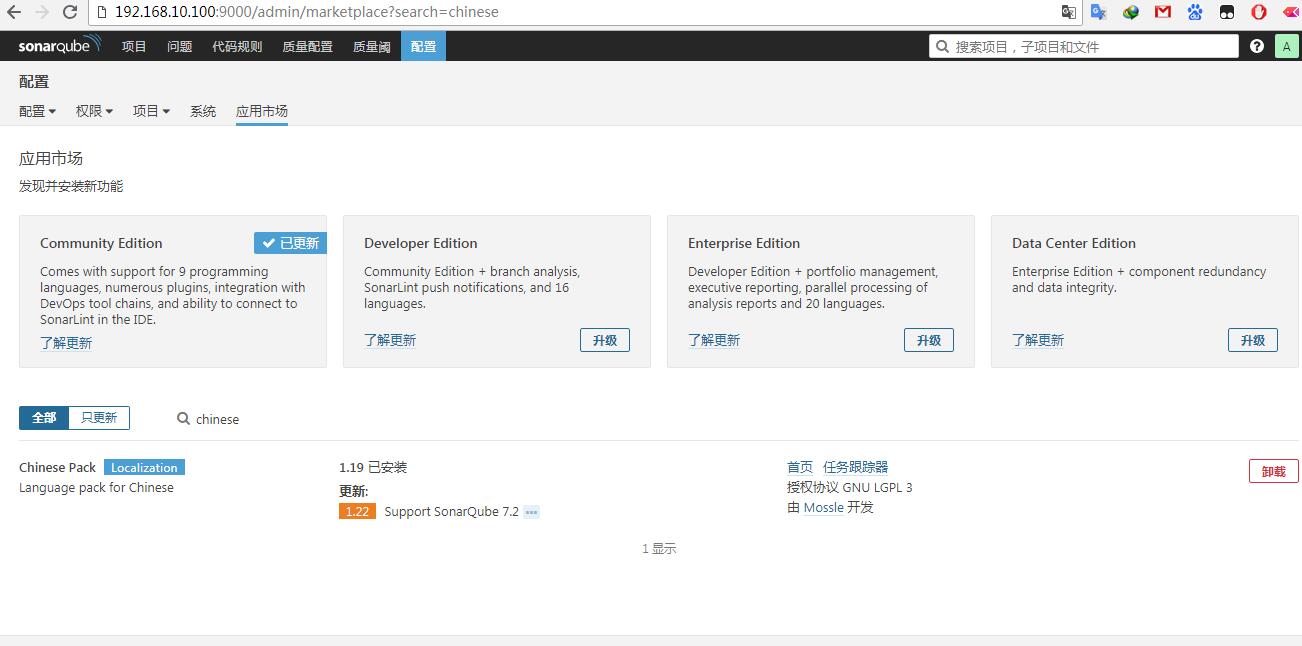The width and height of the screenshot is (1302, 646).
Task: Select the 全部 filter toggle
Action: [x=44, y=418]
